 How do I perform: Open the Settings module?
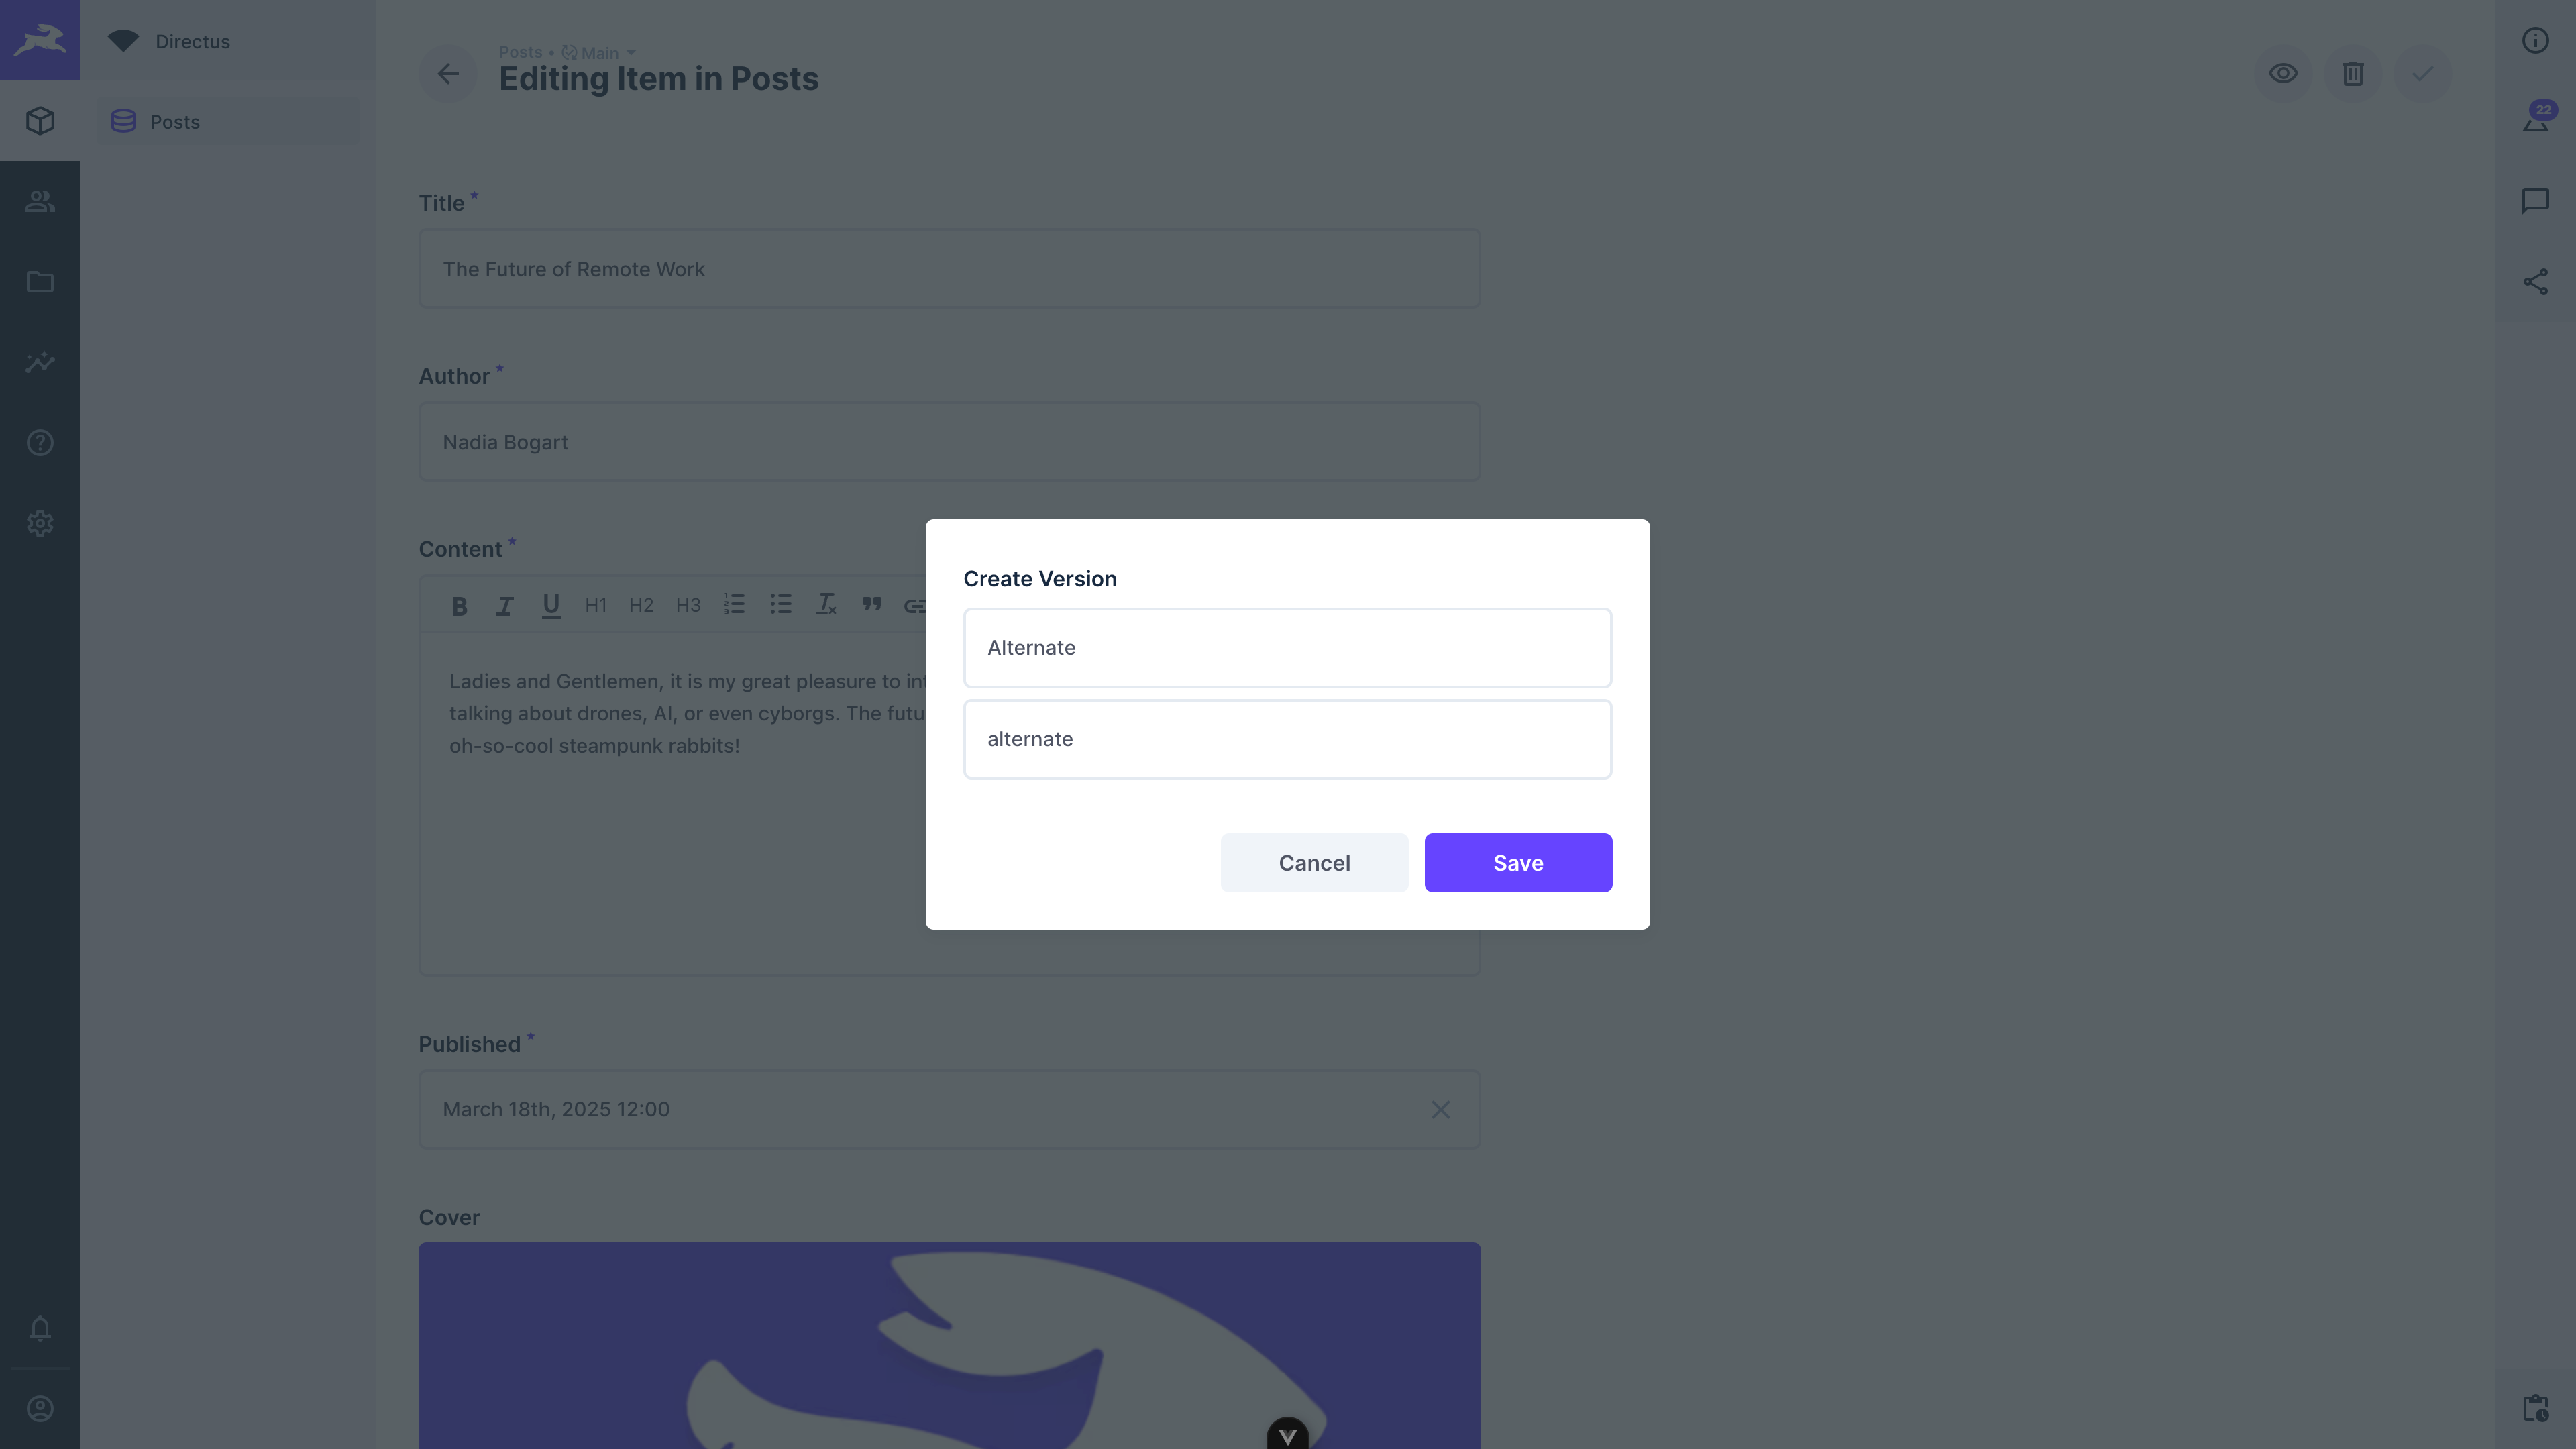40,523
